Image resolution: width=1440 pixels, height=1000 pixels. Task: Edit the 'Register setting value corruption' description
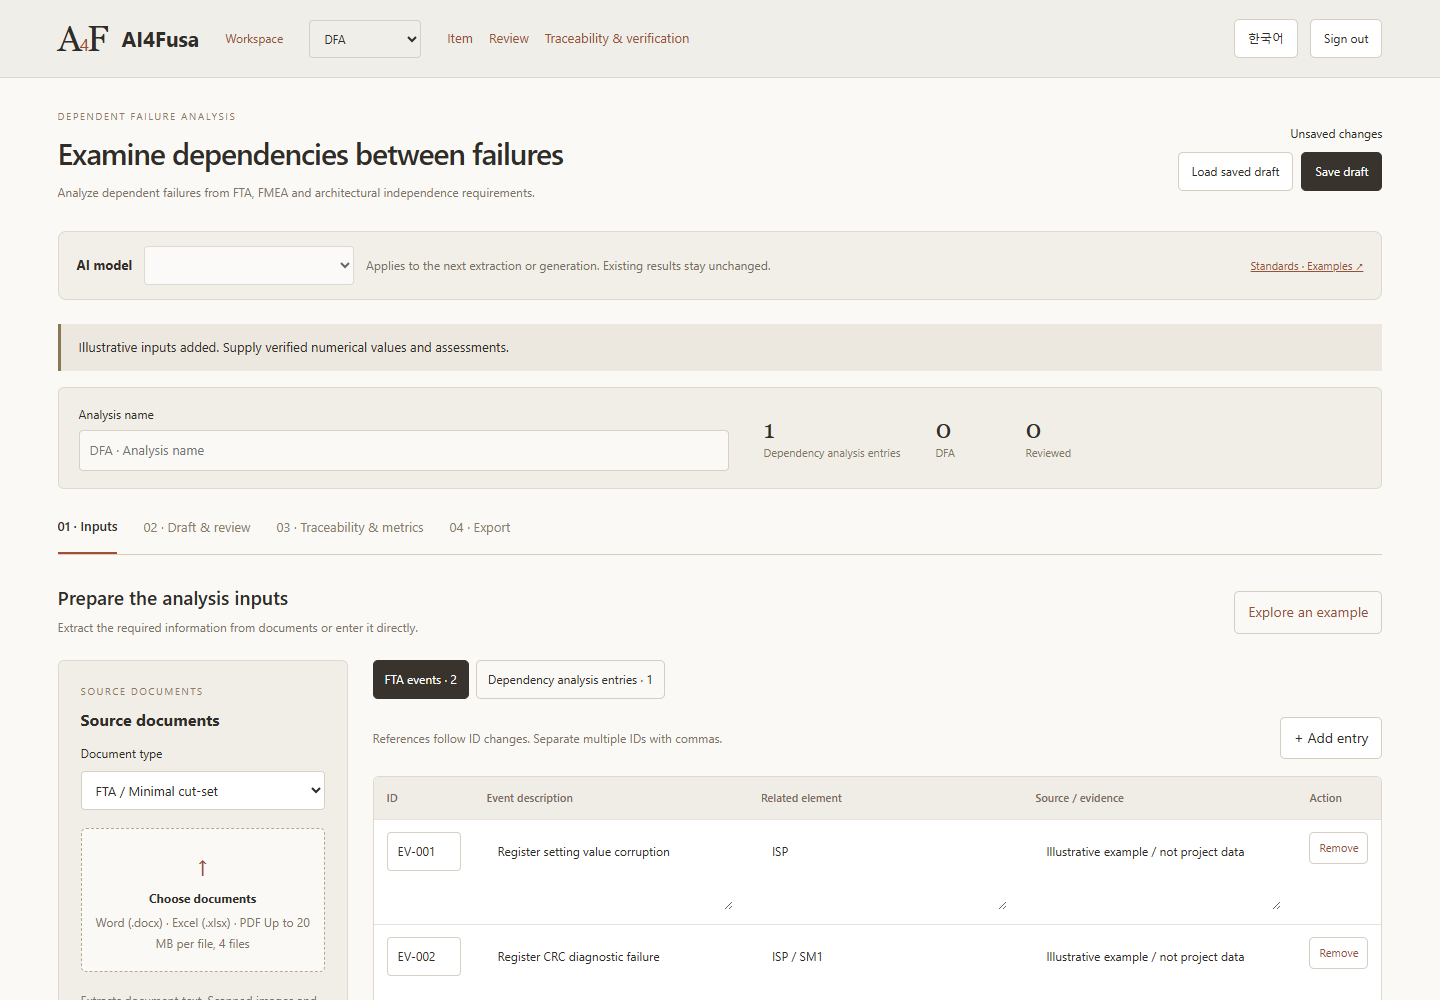(610, 871)
